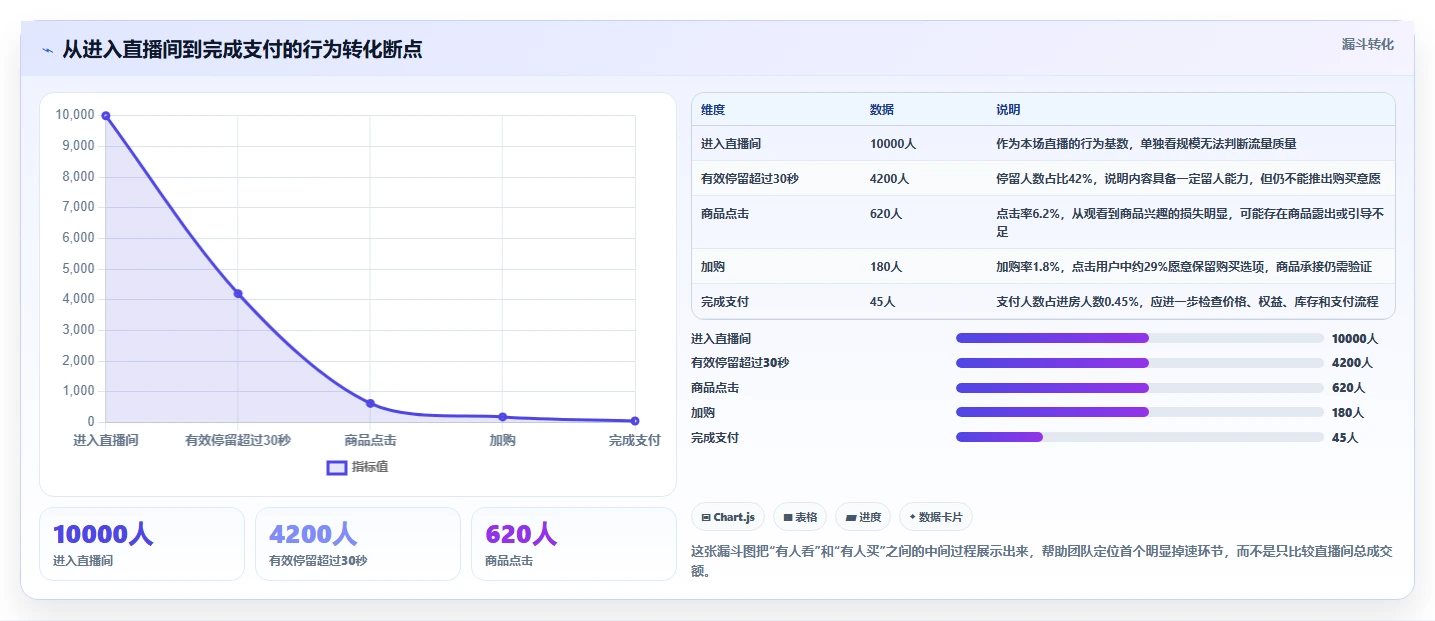Click the 10,000 y-axis label

[75, 115]
